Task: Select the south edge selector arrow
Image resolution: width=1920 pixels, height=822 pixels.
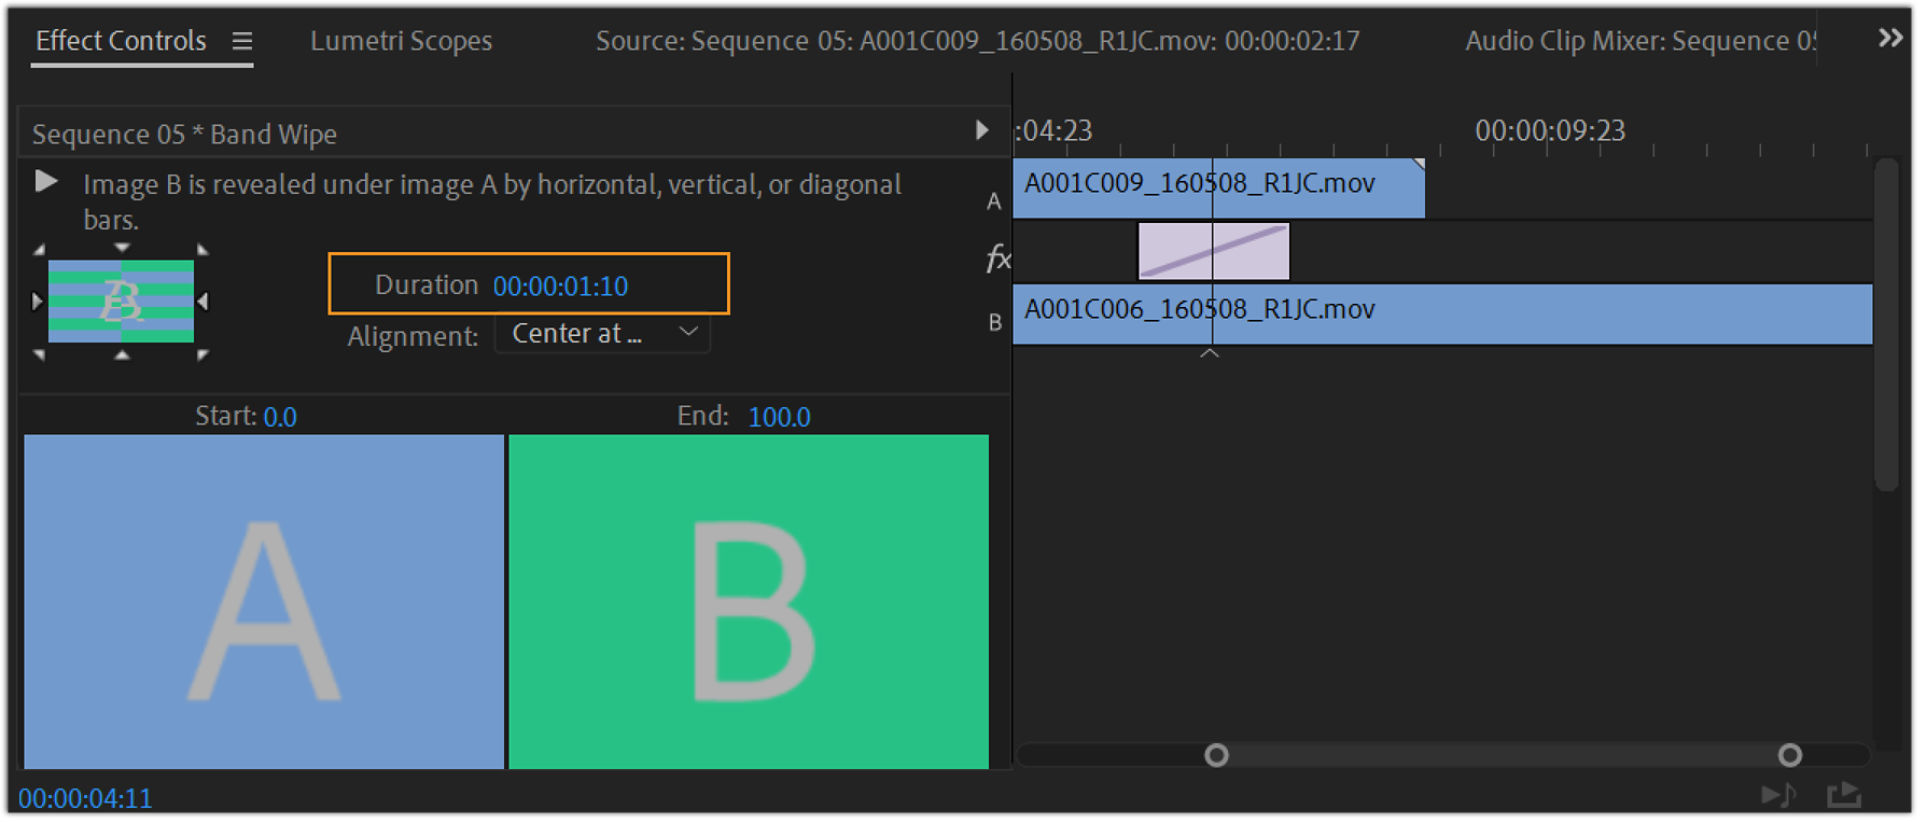Action: 122,355
